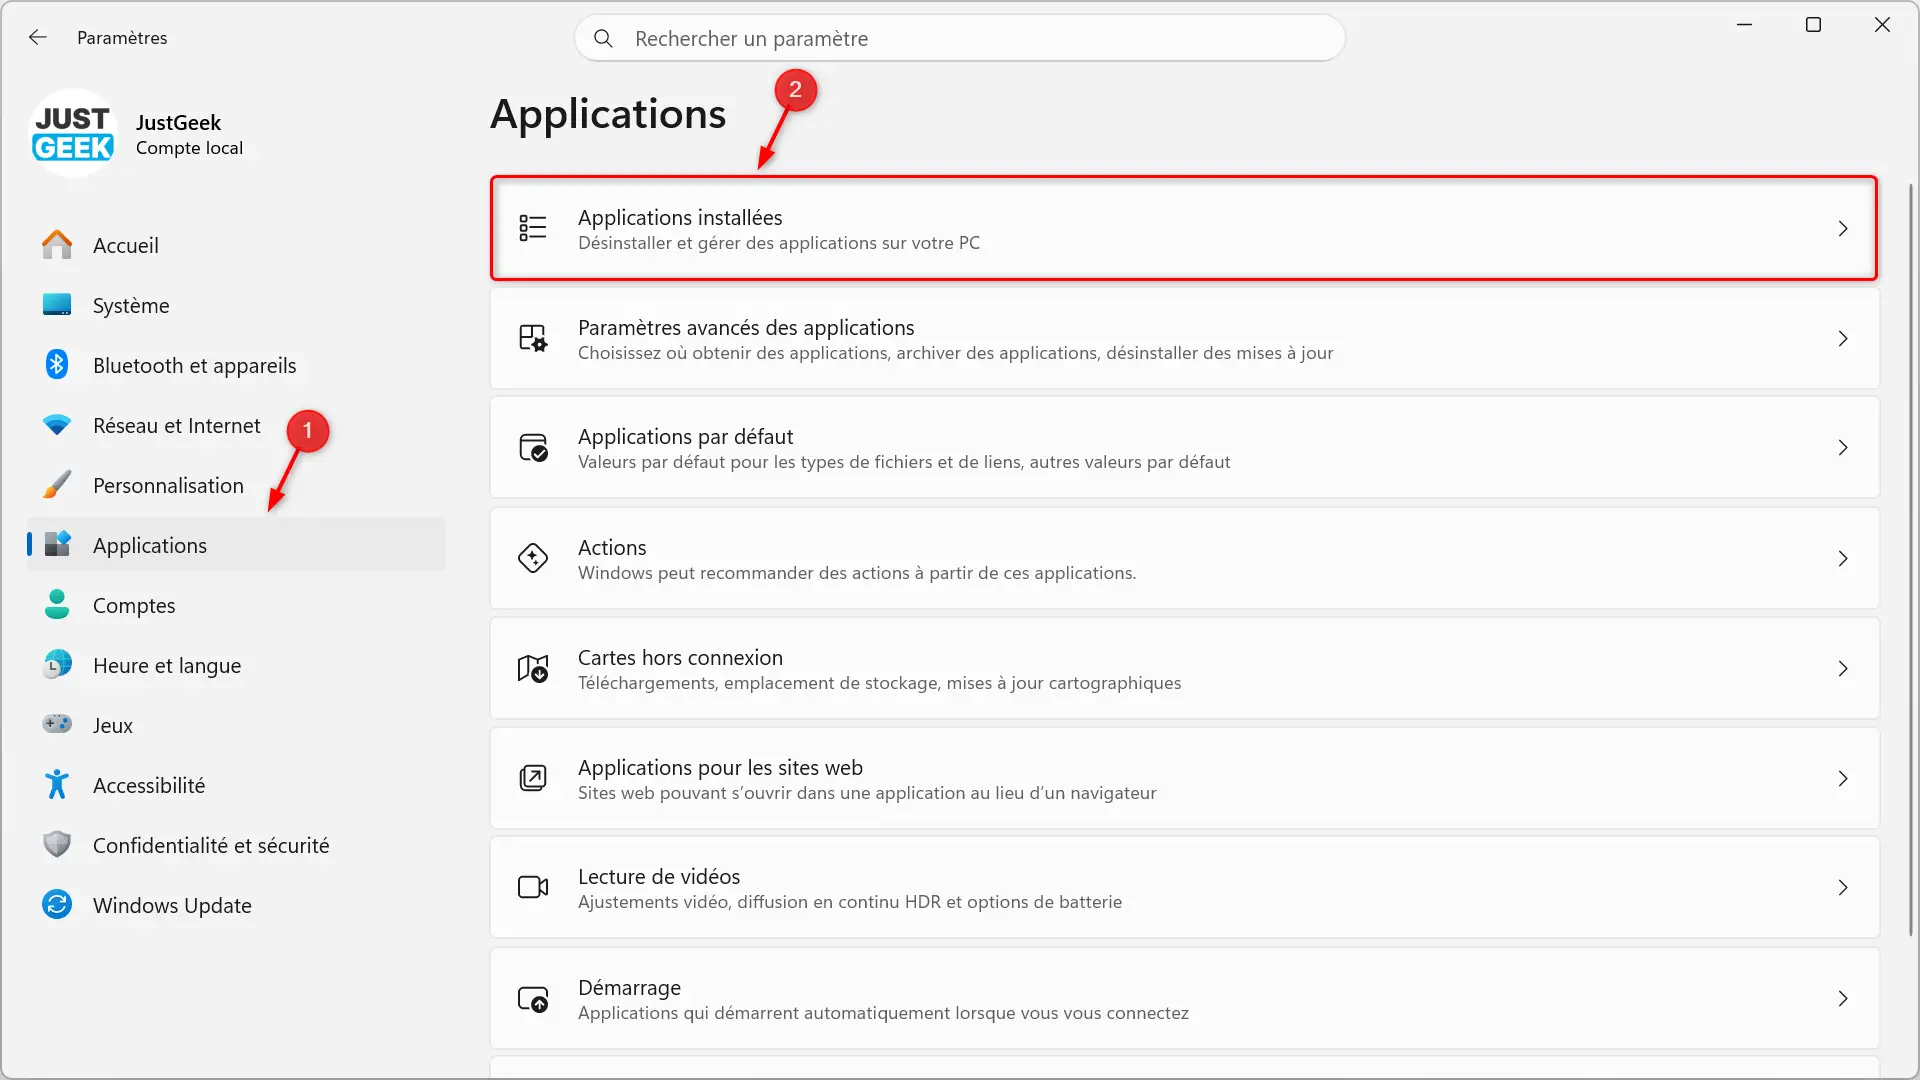
Task: Open Applications pour les sites web chevron
Action: 1843,779
